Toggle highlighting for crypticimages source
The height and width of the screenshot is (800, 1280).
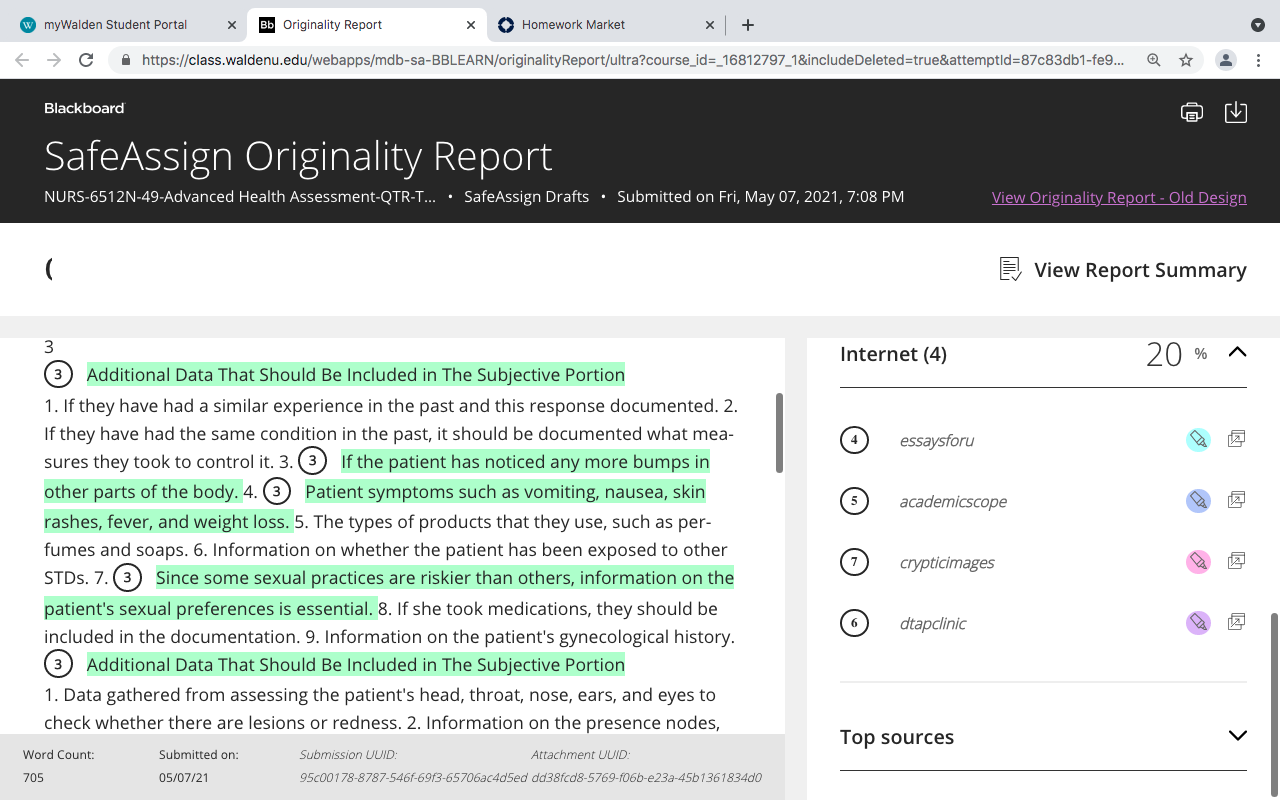(1198, 561)
